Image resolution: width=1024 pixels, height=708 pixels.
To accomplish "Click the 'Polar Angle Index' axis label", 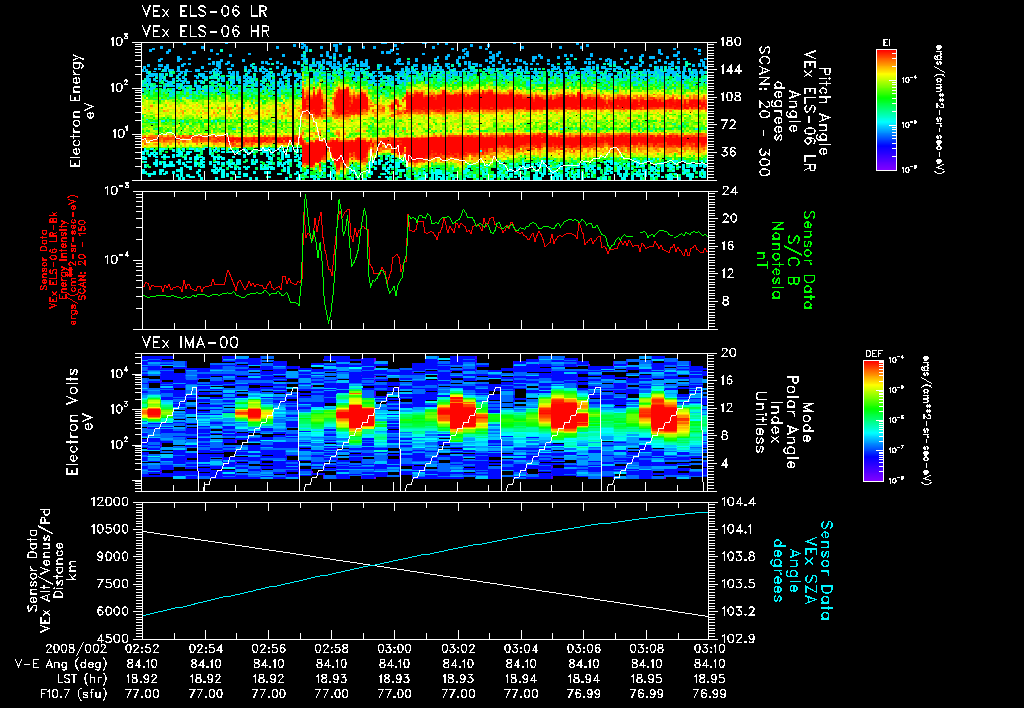I will pyautogui.click(x=782, y=421).
